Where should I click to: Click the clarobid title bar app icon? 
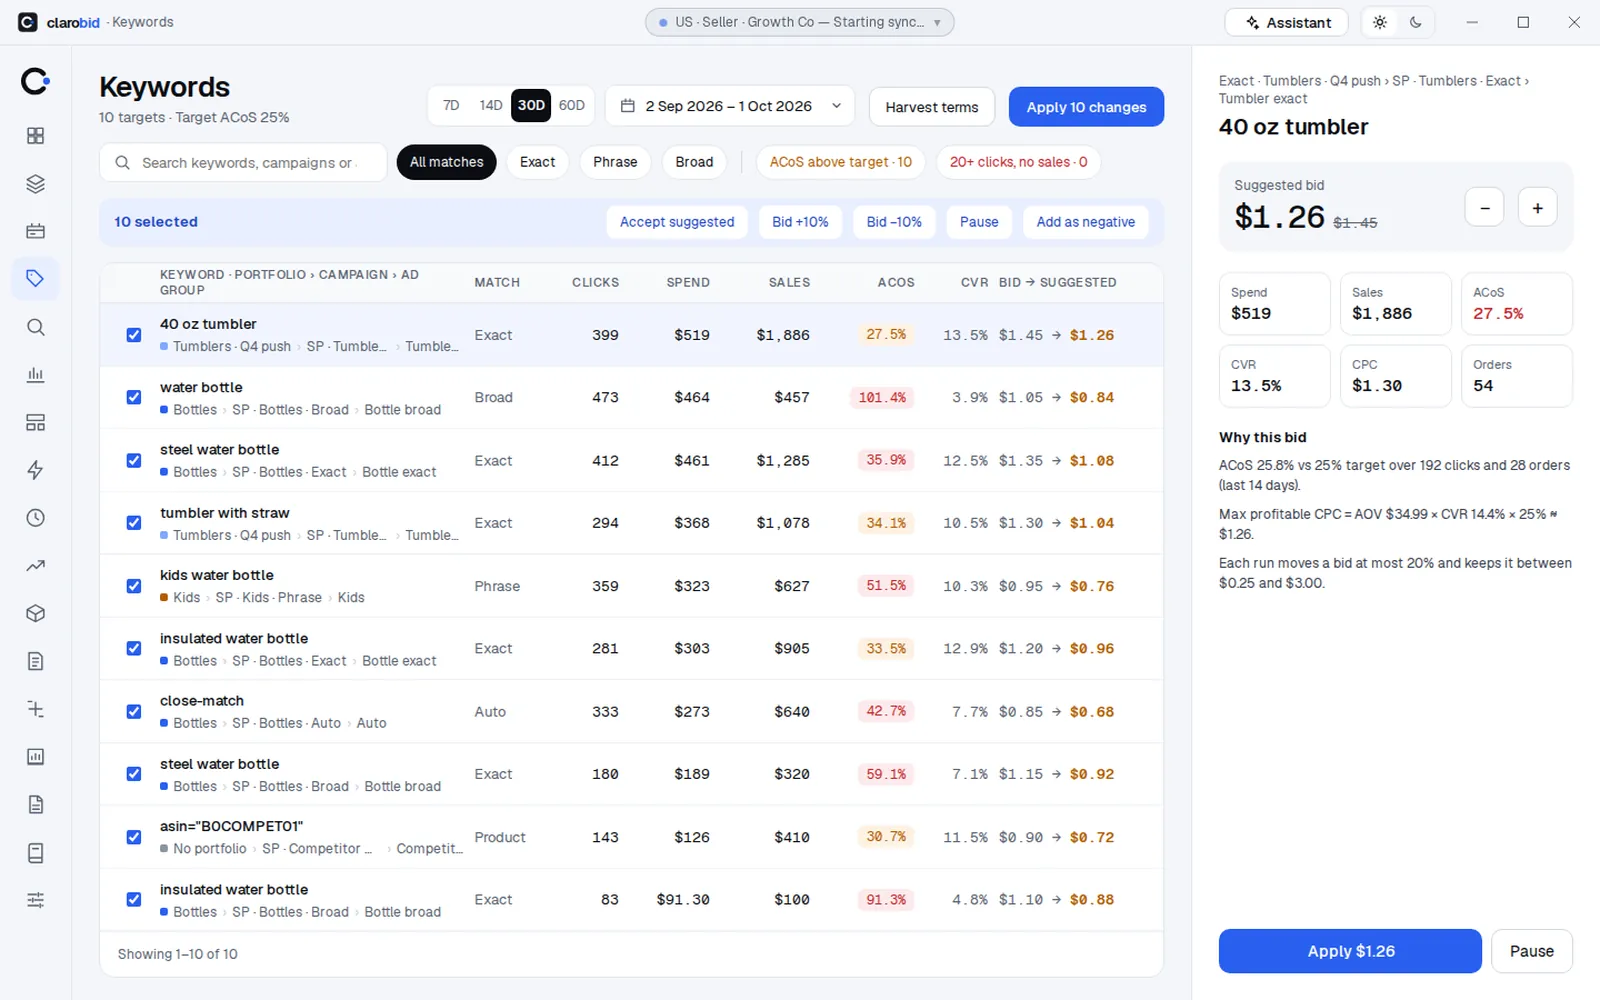click(x=28, y=22)
